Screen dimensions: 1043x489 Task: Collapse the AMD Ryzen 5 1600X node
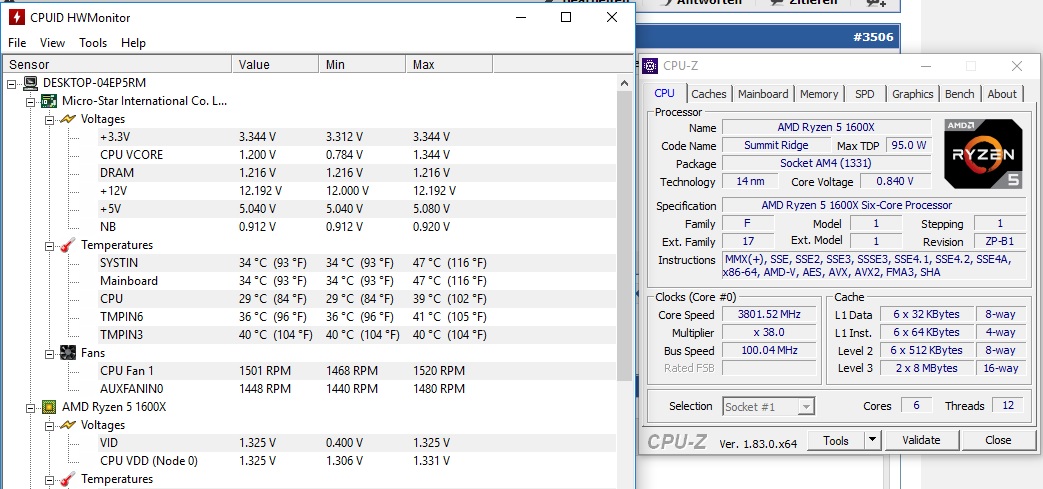31,407
